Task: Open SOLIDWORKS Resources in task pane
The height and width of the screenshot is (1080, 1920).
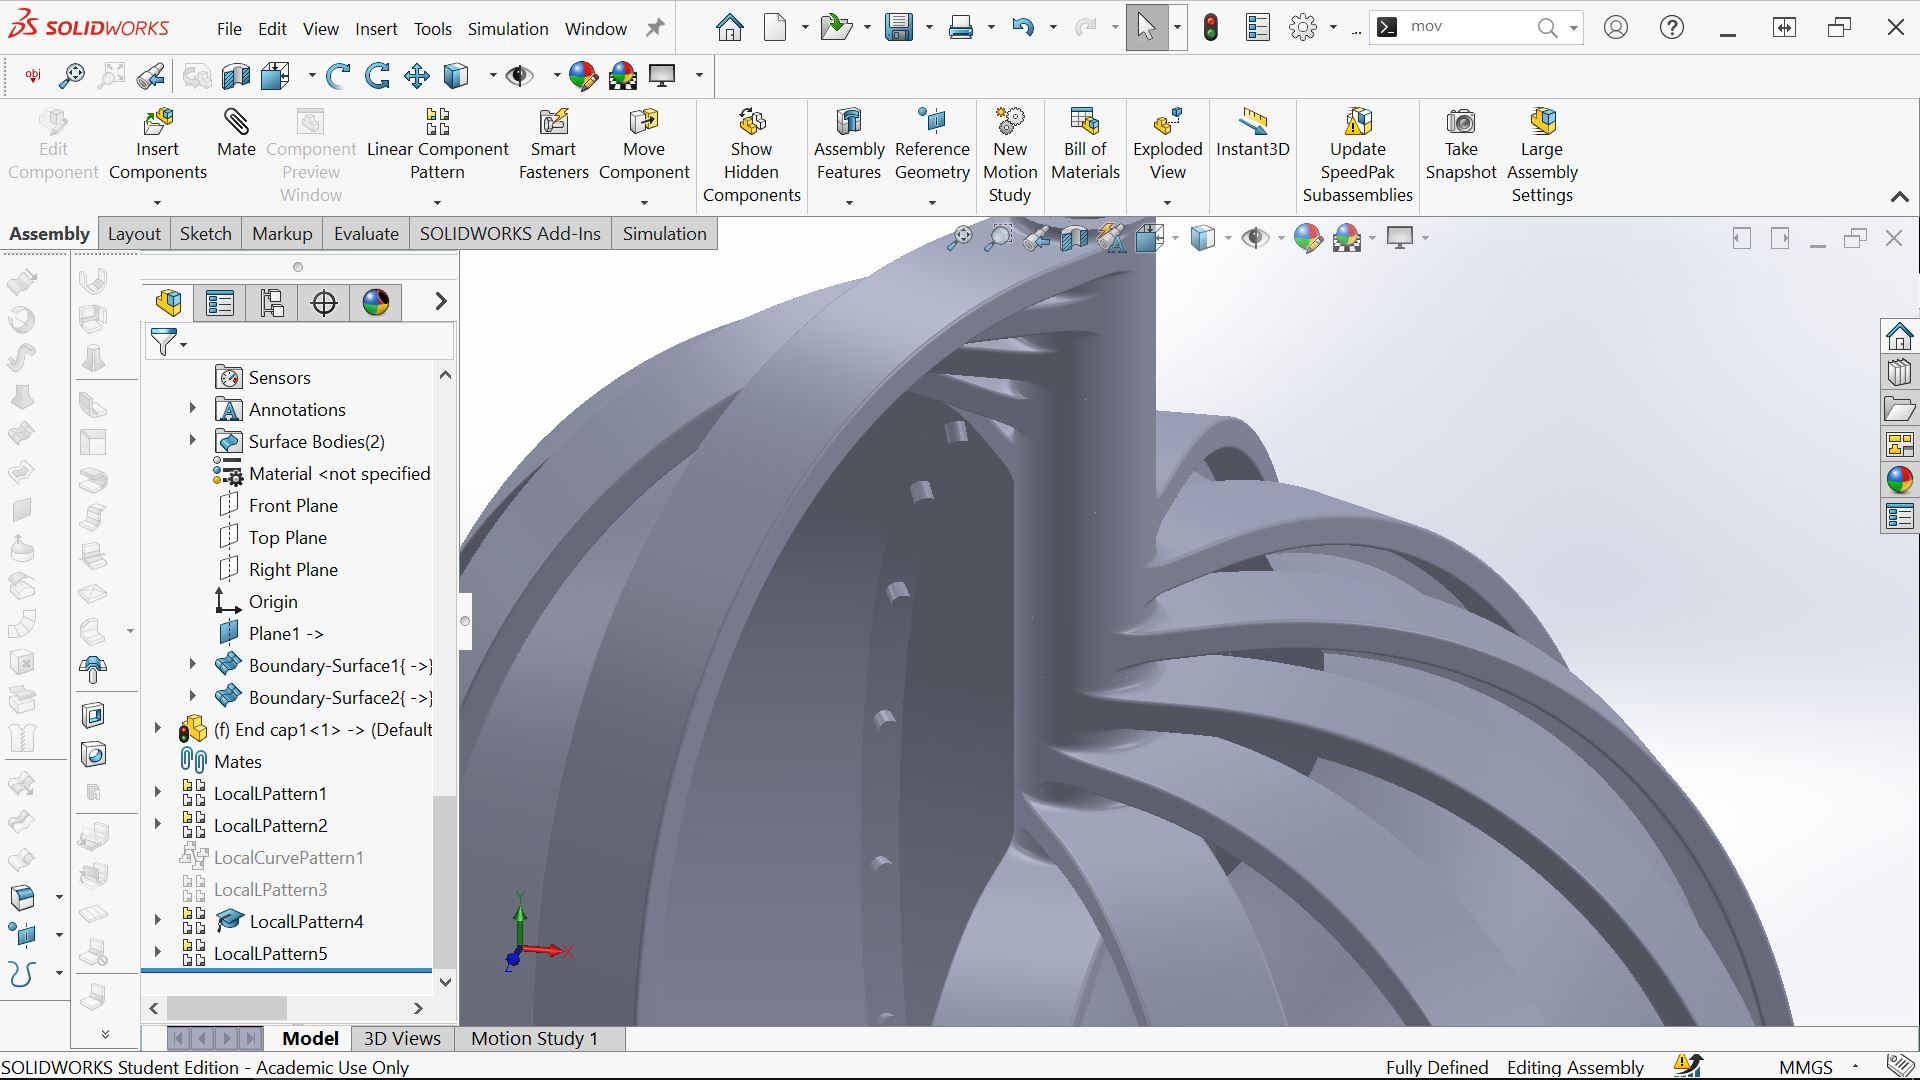Action: coord(1899,337)
